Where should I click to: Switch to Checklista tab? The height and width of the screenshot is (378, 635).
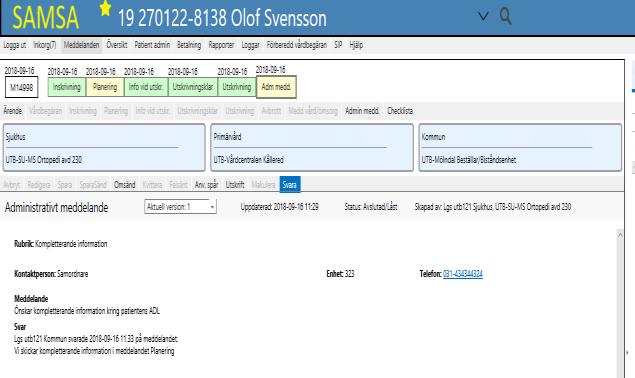(x=400, y=111)
